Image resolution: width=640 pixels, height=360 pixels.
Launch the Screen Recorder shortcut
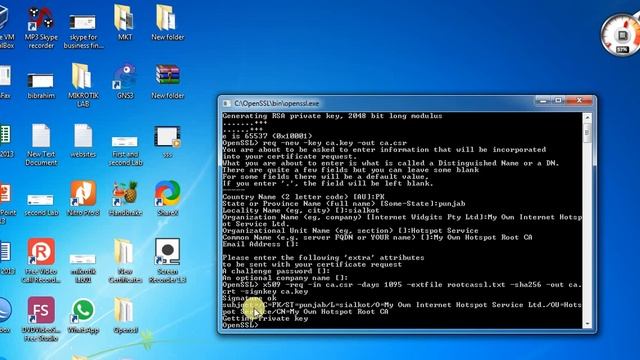[167, 260]
